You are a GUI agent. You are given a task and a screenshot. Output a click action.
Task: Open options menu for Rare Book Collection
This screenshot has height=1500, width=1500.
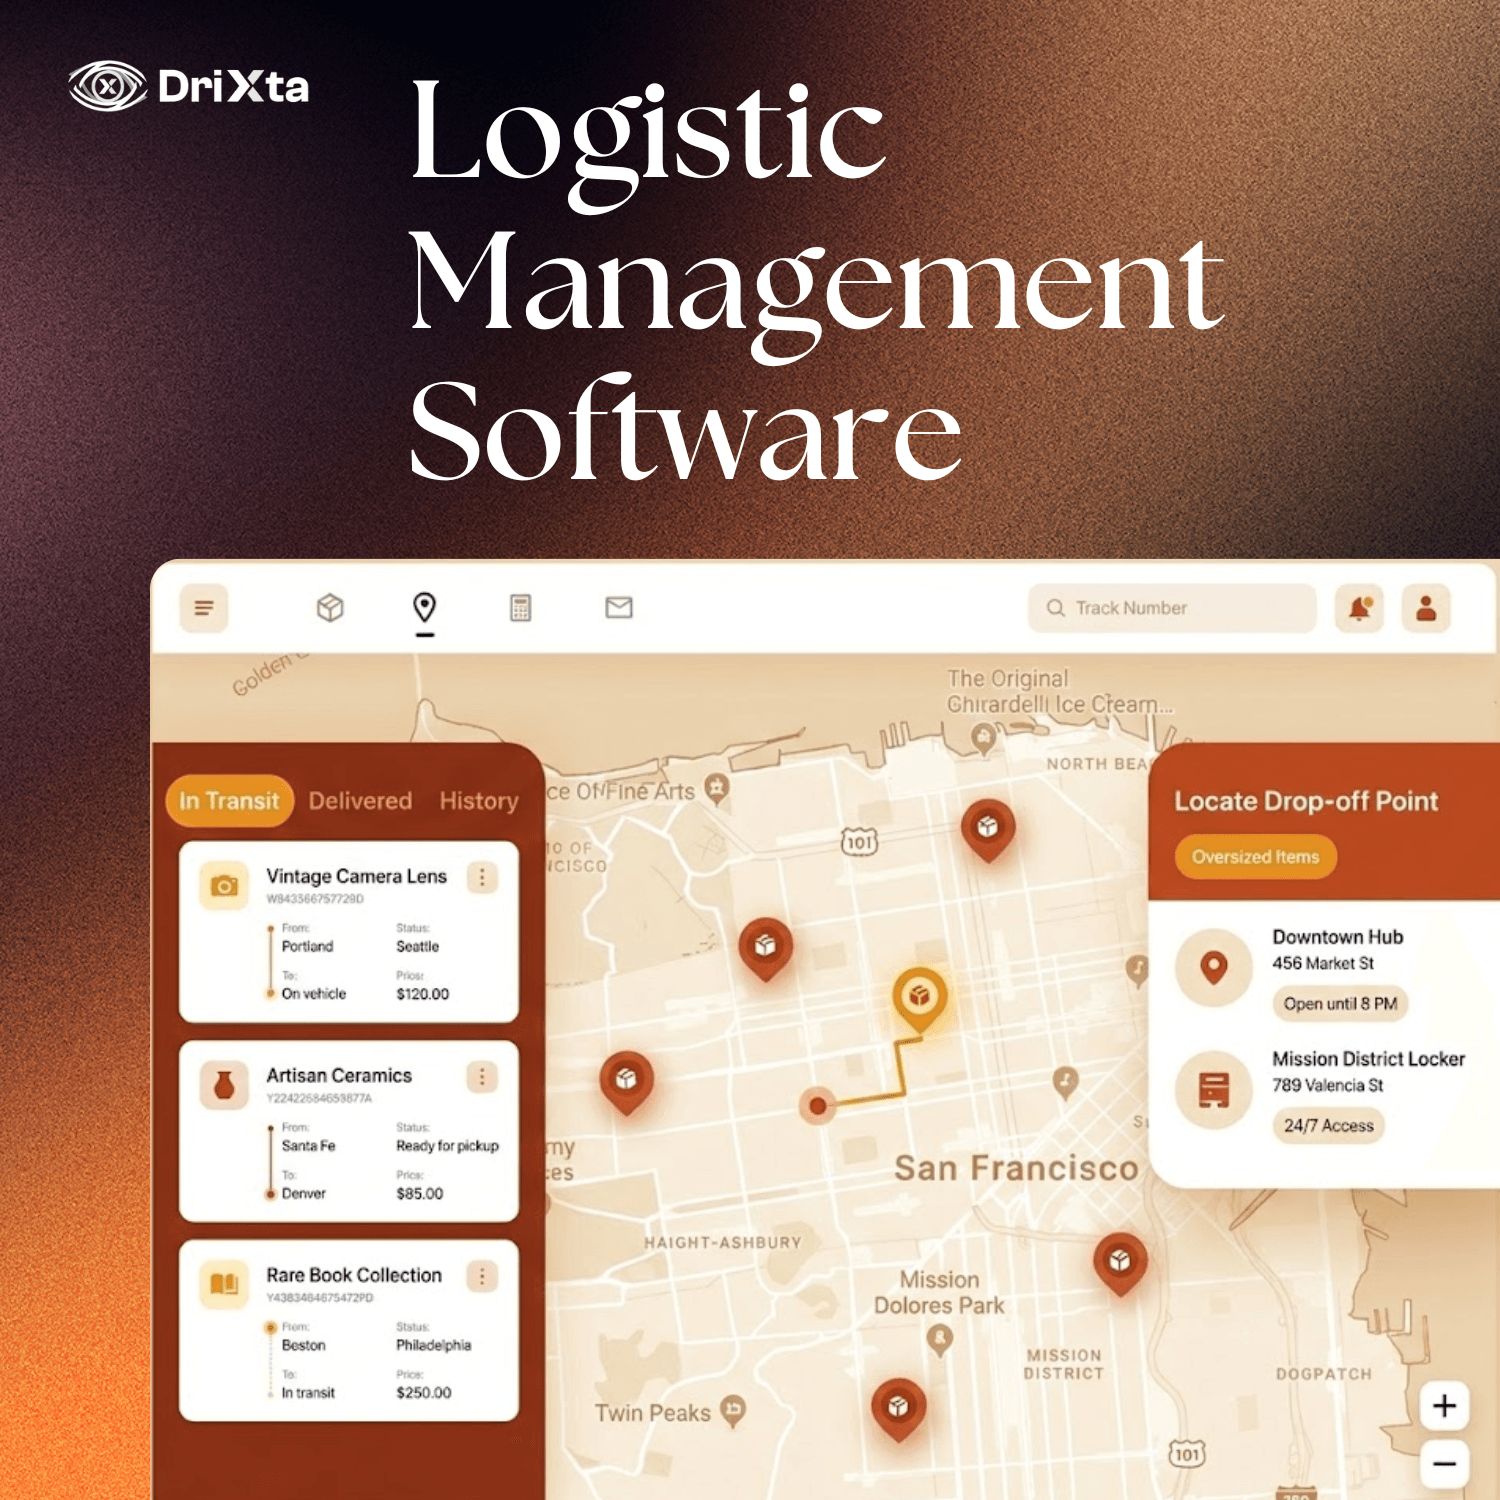click(x=482, y=1277)
